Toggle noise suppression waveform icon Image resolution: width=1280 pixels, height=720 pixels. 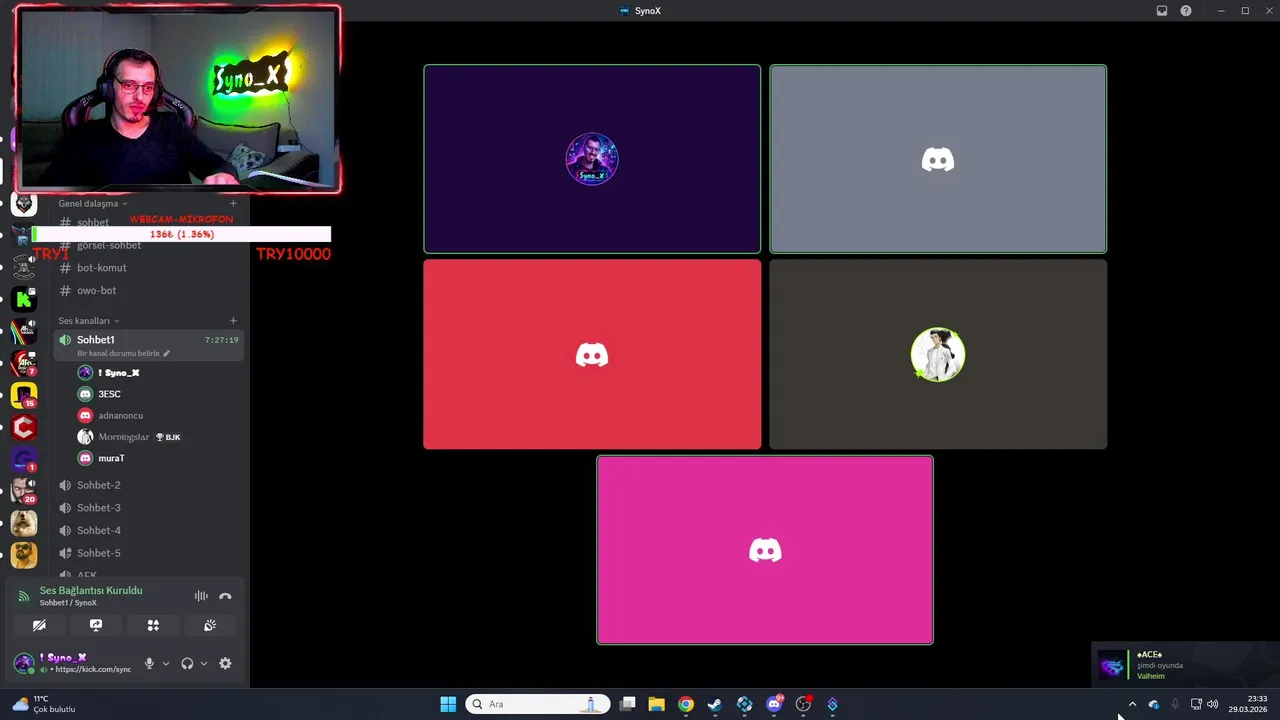point(201,596)
